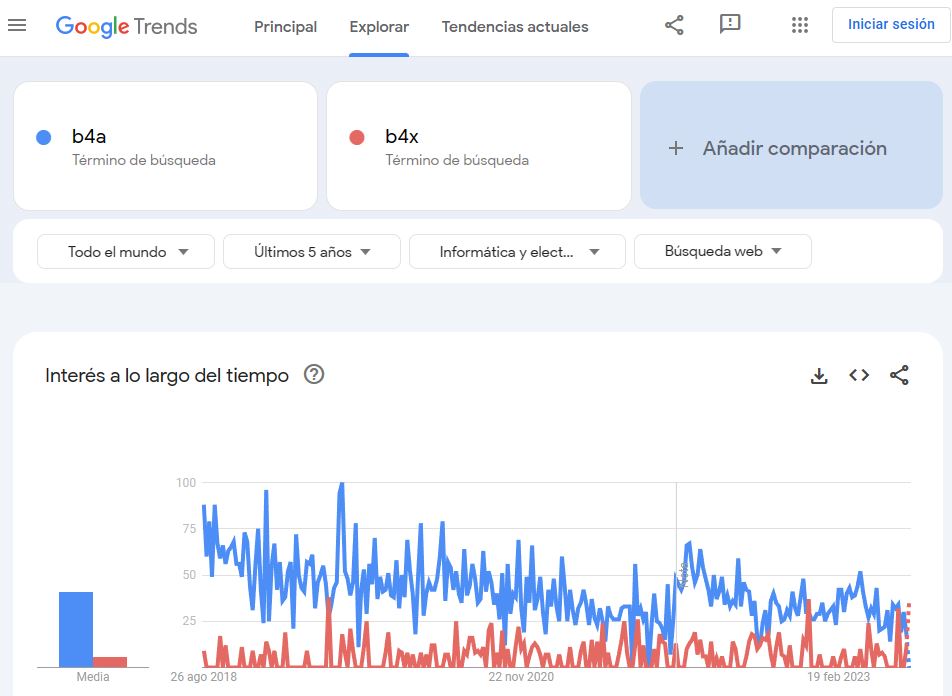Select the Explorar tab
The height and width of the screenshot is (696, 952).
379,27
